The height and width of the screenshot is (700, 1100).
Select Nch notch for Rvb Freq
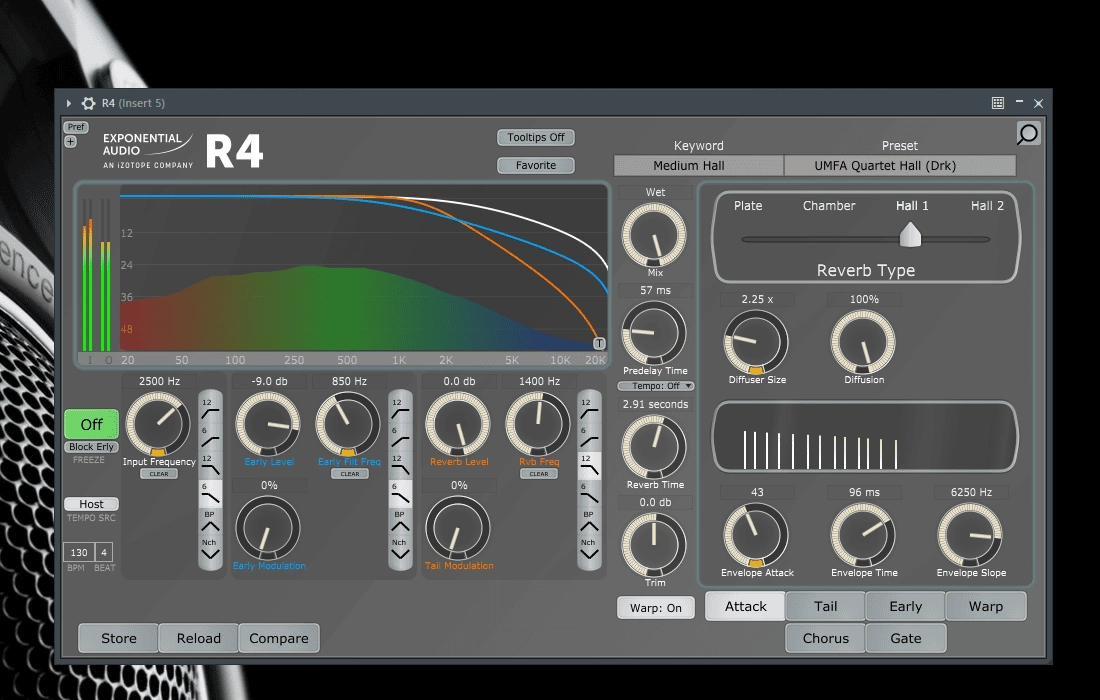[589, 549]
